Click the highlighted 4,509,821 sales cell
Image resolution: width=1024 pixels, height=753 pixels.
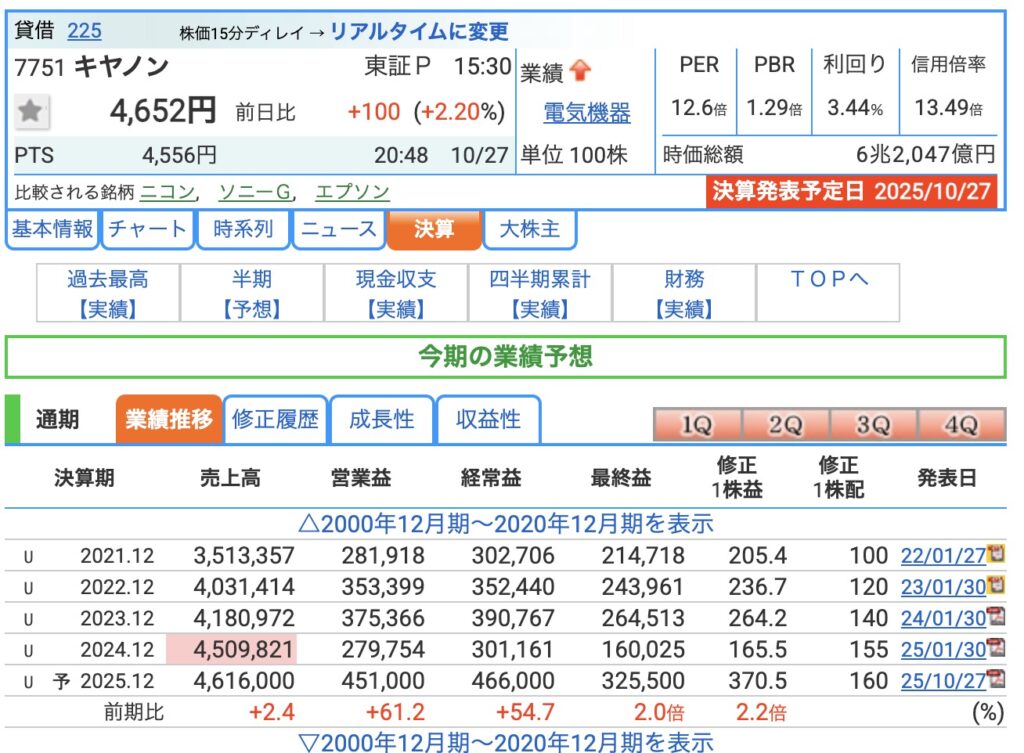click(231, 649)
